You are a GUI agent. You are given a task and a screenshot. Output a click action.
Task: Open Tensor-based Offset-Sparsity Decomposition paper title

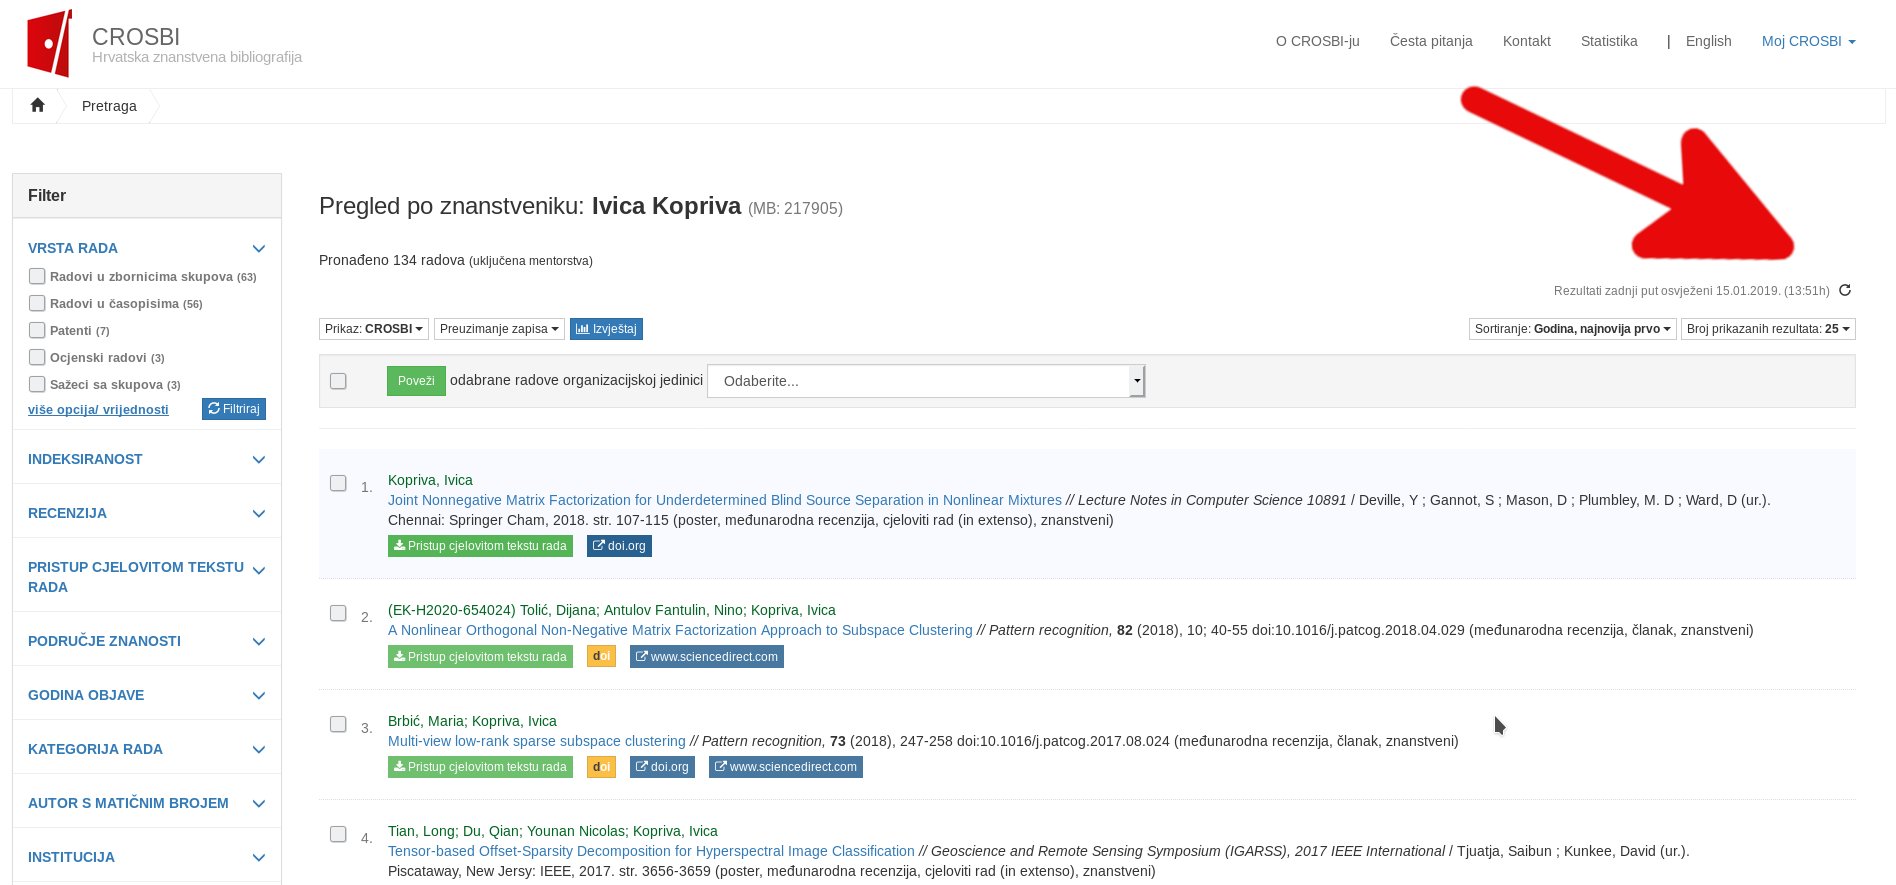pyautogui.click(x=651, y=851)
